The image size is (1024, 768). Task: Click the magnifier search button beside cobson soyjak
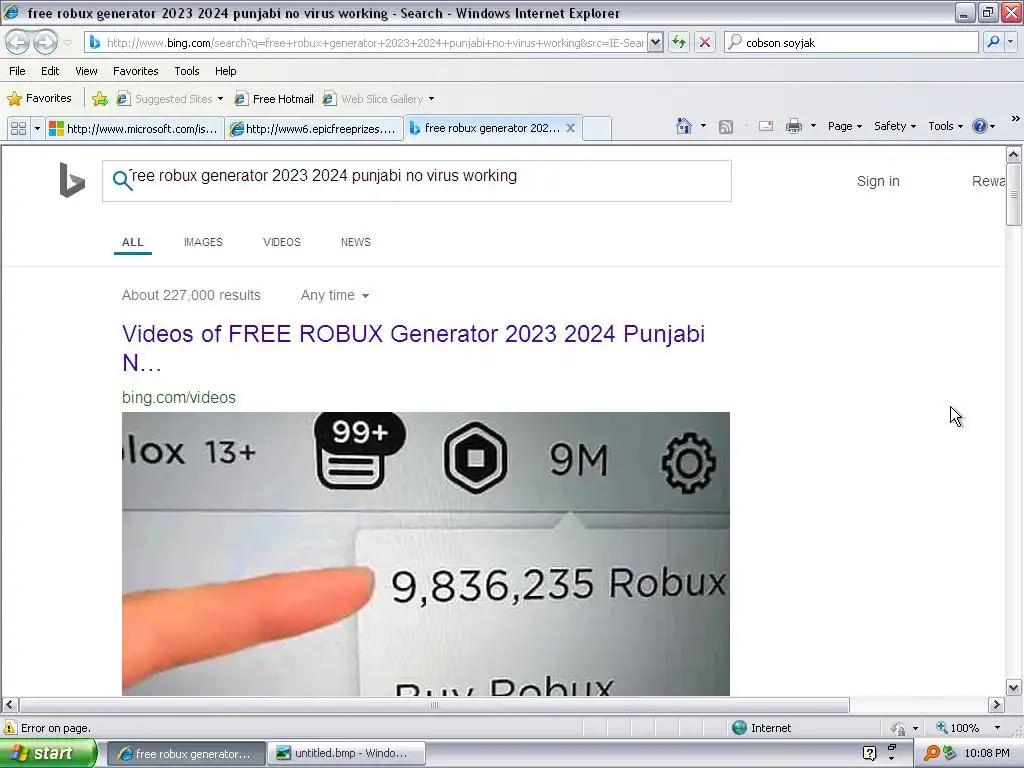[993, 42]
